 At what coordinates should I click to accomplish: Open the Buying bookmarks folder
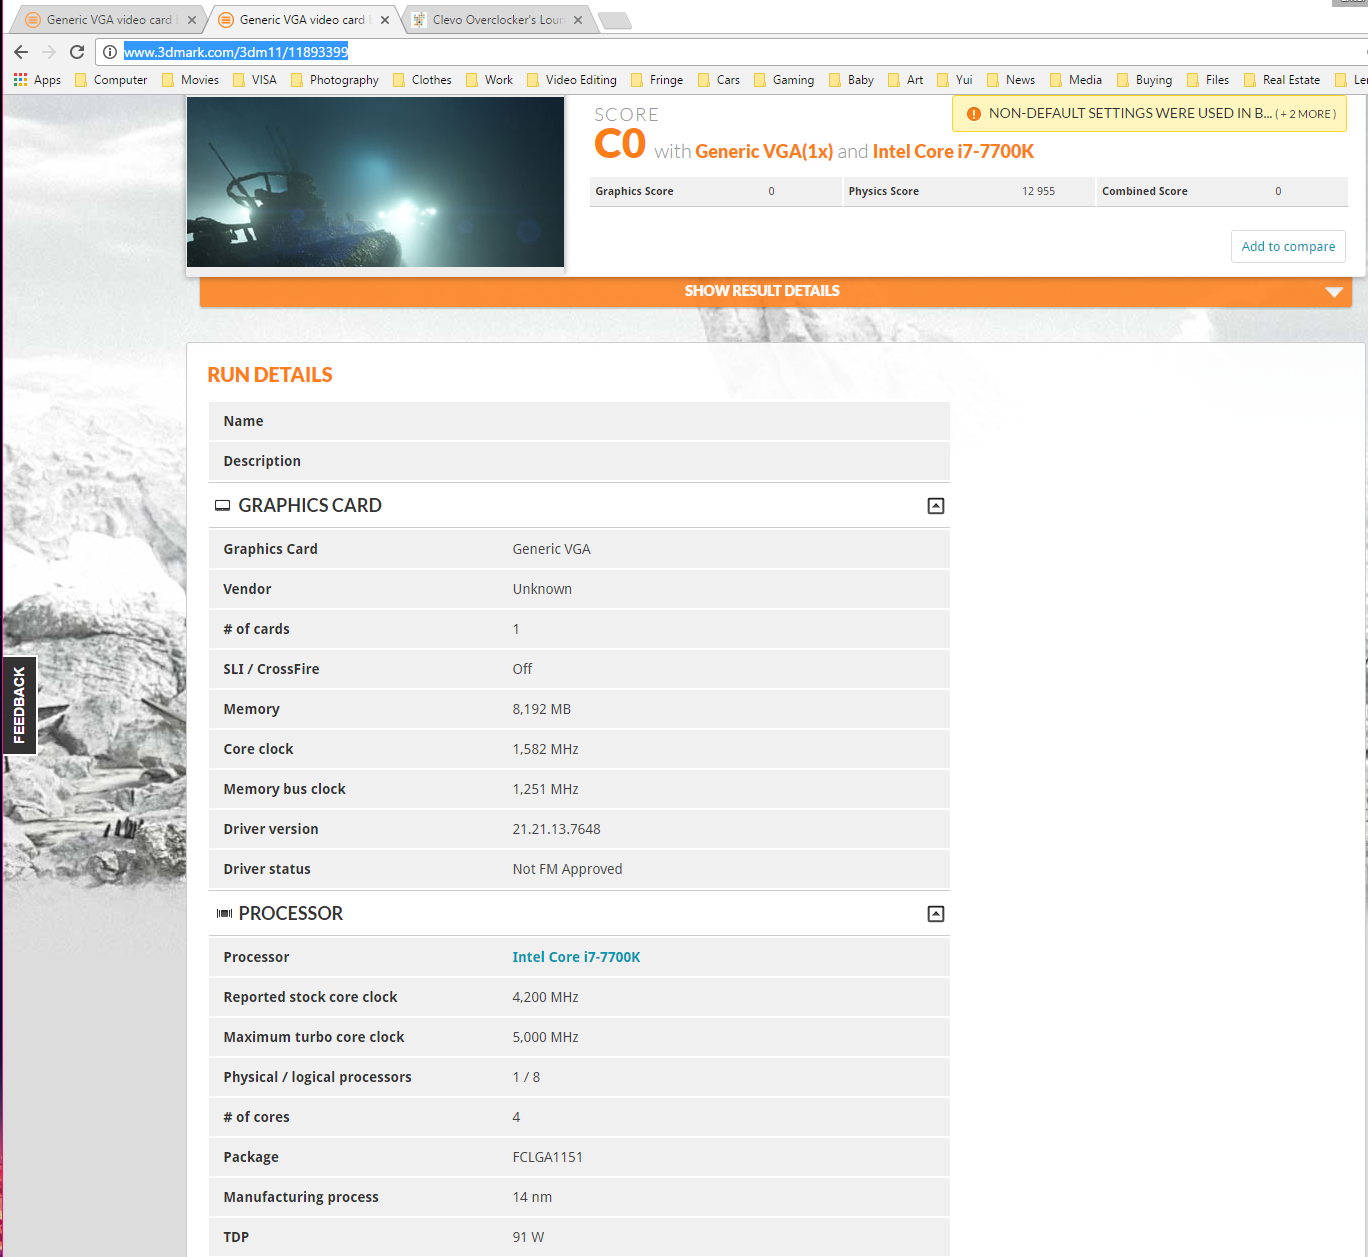[x=1144, y=80]
